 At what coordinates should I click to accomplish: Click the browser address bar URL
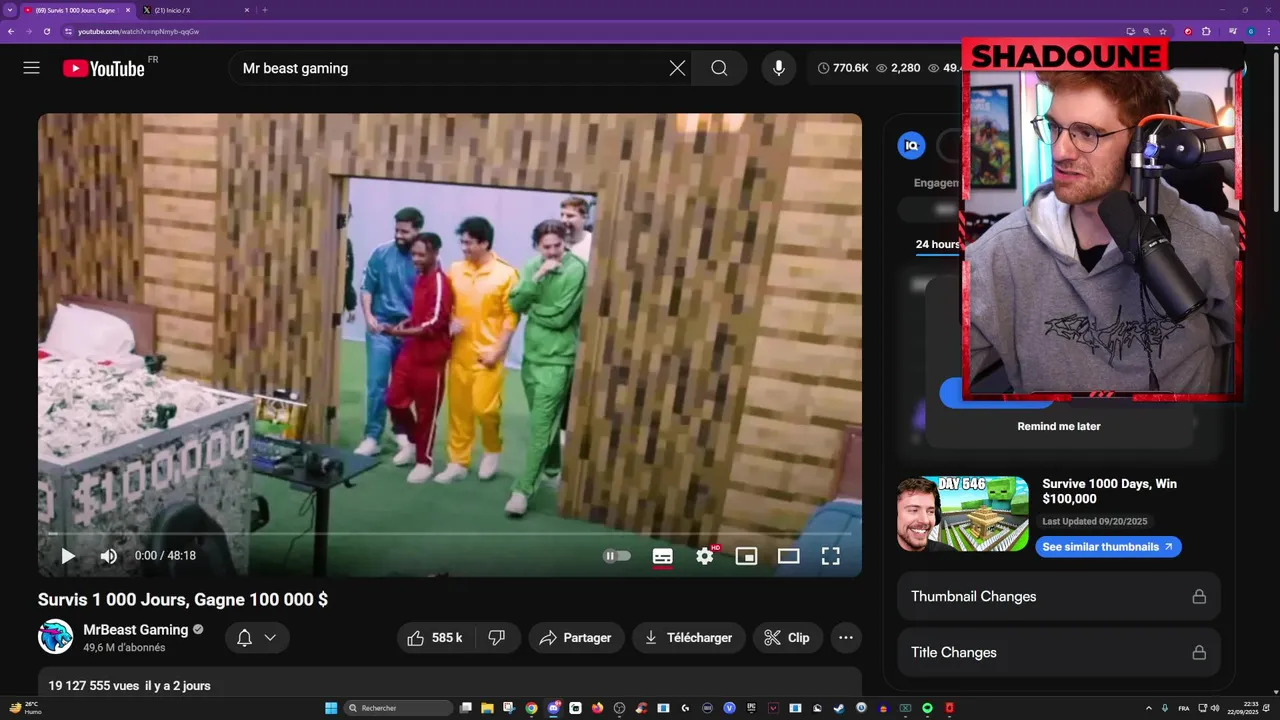tap(139, 31)
